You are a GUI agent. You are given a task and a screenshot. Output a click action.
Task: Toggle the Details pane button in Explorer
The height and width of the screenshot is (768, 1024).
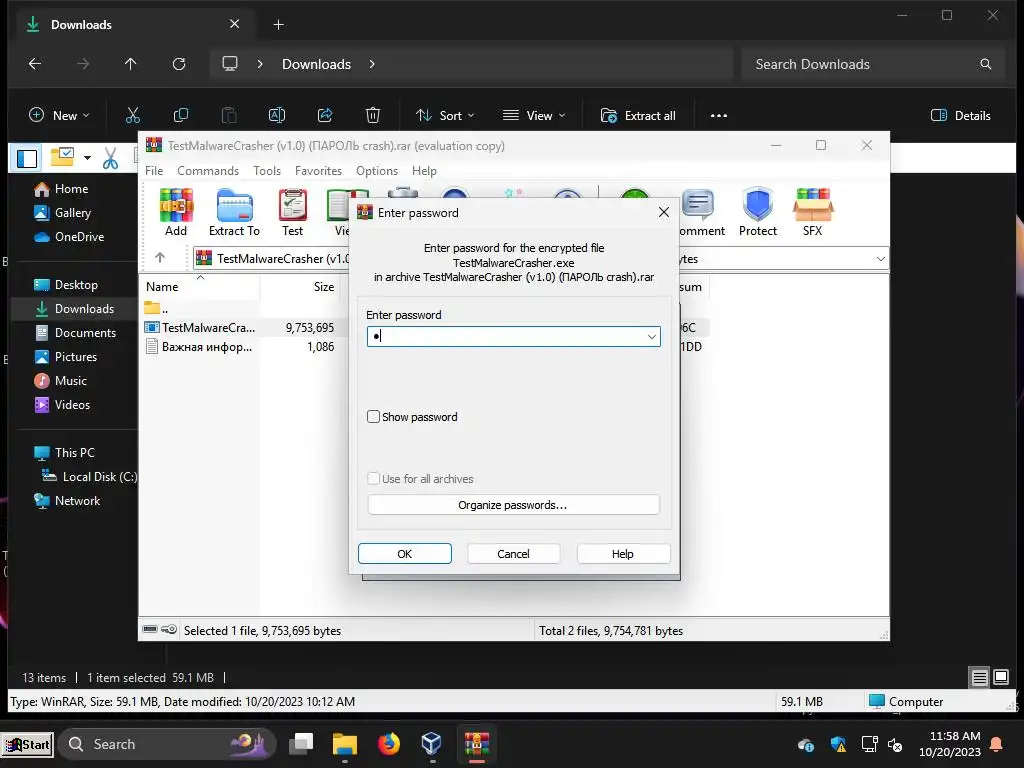(961, 116)
